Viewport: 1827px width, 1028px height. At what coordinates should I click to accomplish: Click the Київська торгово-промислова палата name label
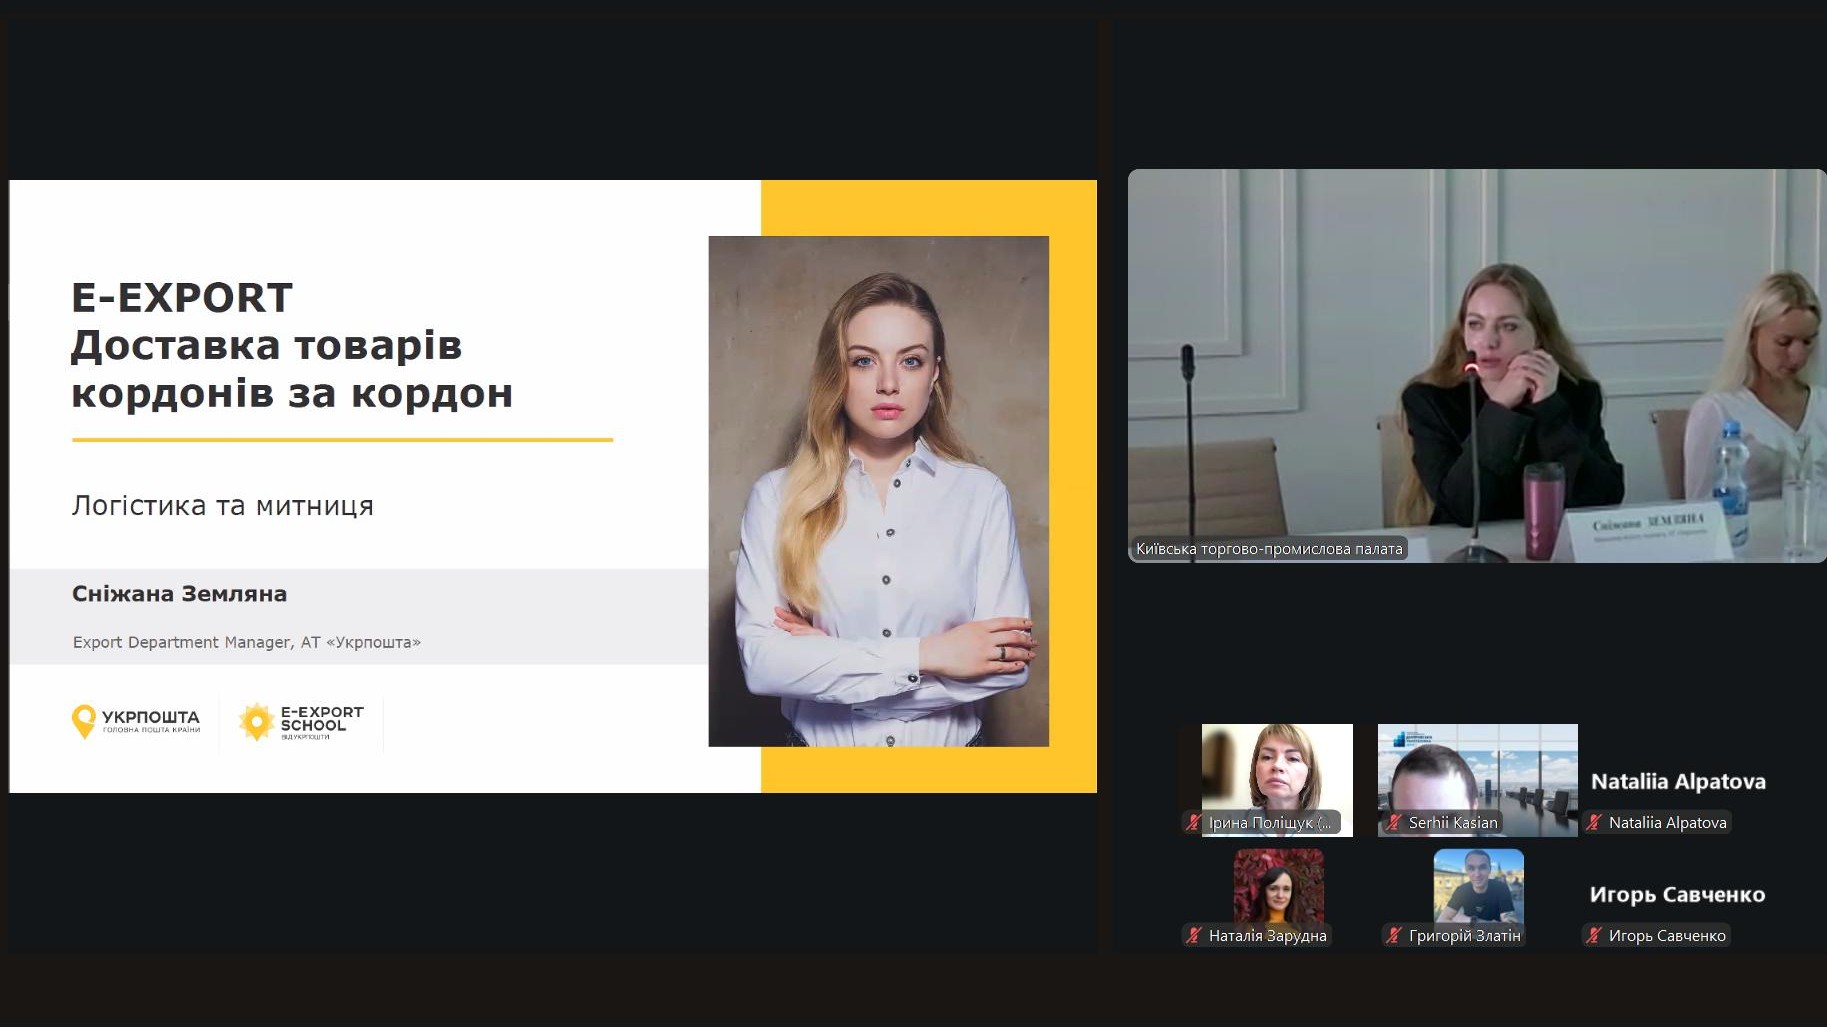[x=1268, y=549]
